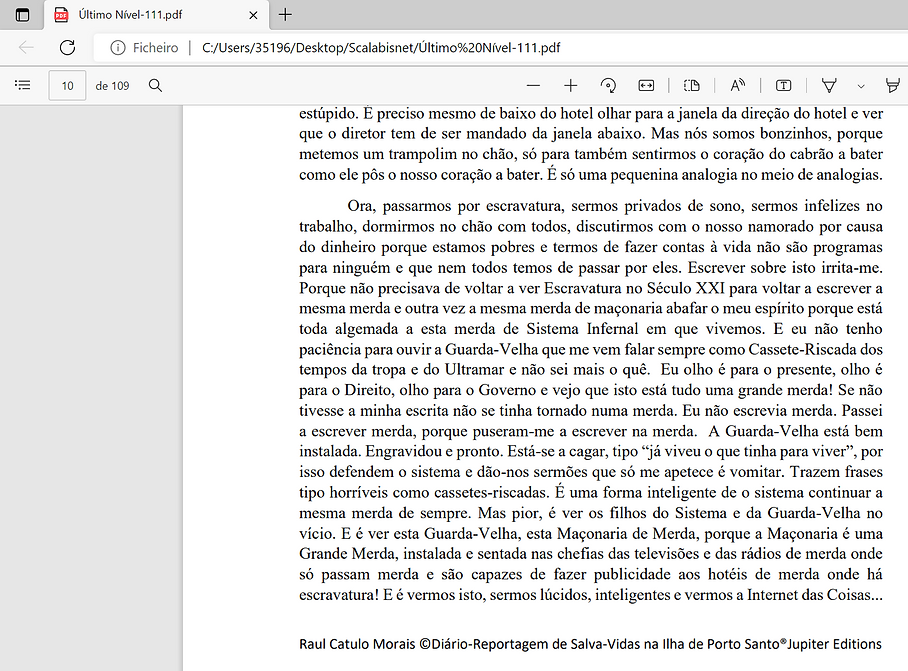Open a new browser tab
This screenshot has height=671, width=908.
285,15
